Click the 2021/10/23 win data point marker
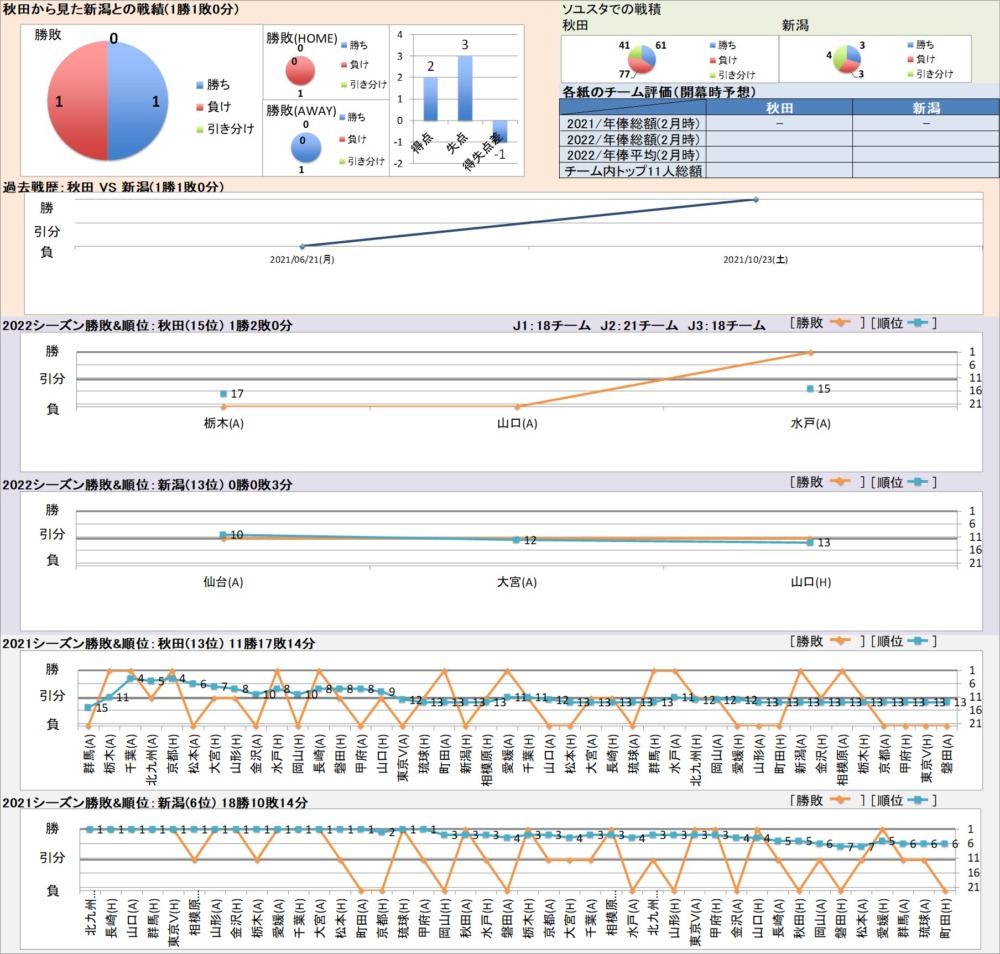The width and height of the screenshot is (1000, 954). point(755,200)
